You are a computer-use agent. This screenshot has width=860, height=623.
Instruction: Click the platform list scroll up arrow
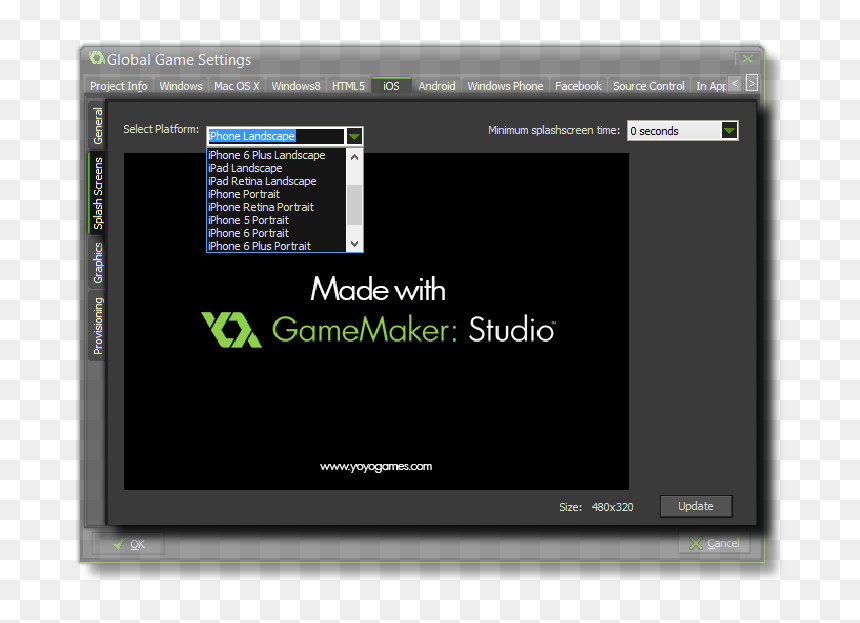(354, 157)
